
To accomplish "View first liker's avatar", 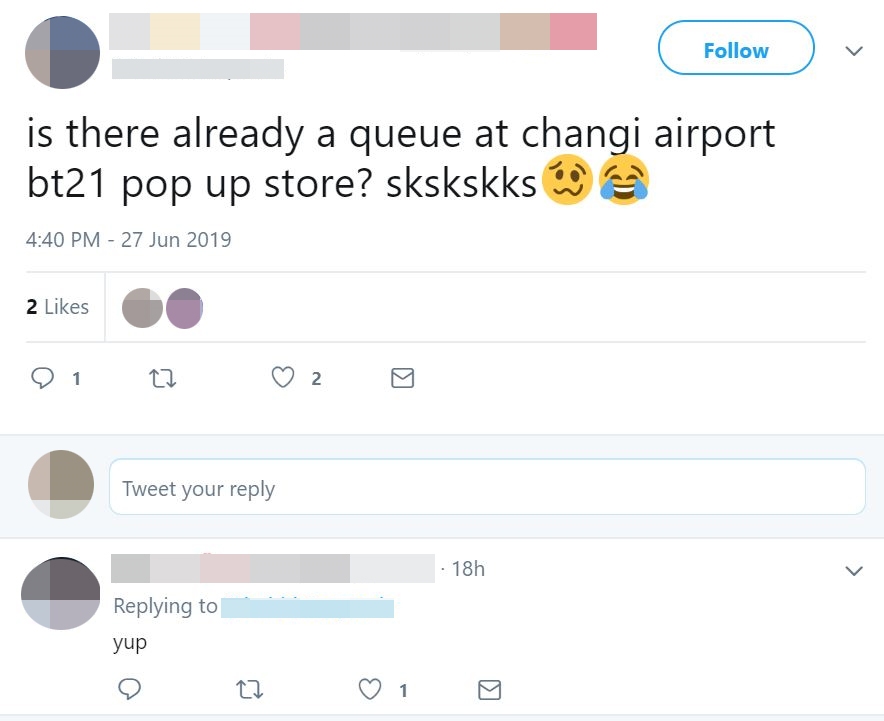I will click(141, 308).
